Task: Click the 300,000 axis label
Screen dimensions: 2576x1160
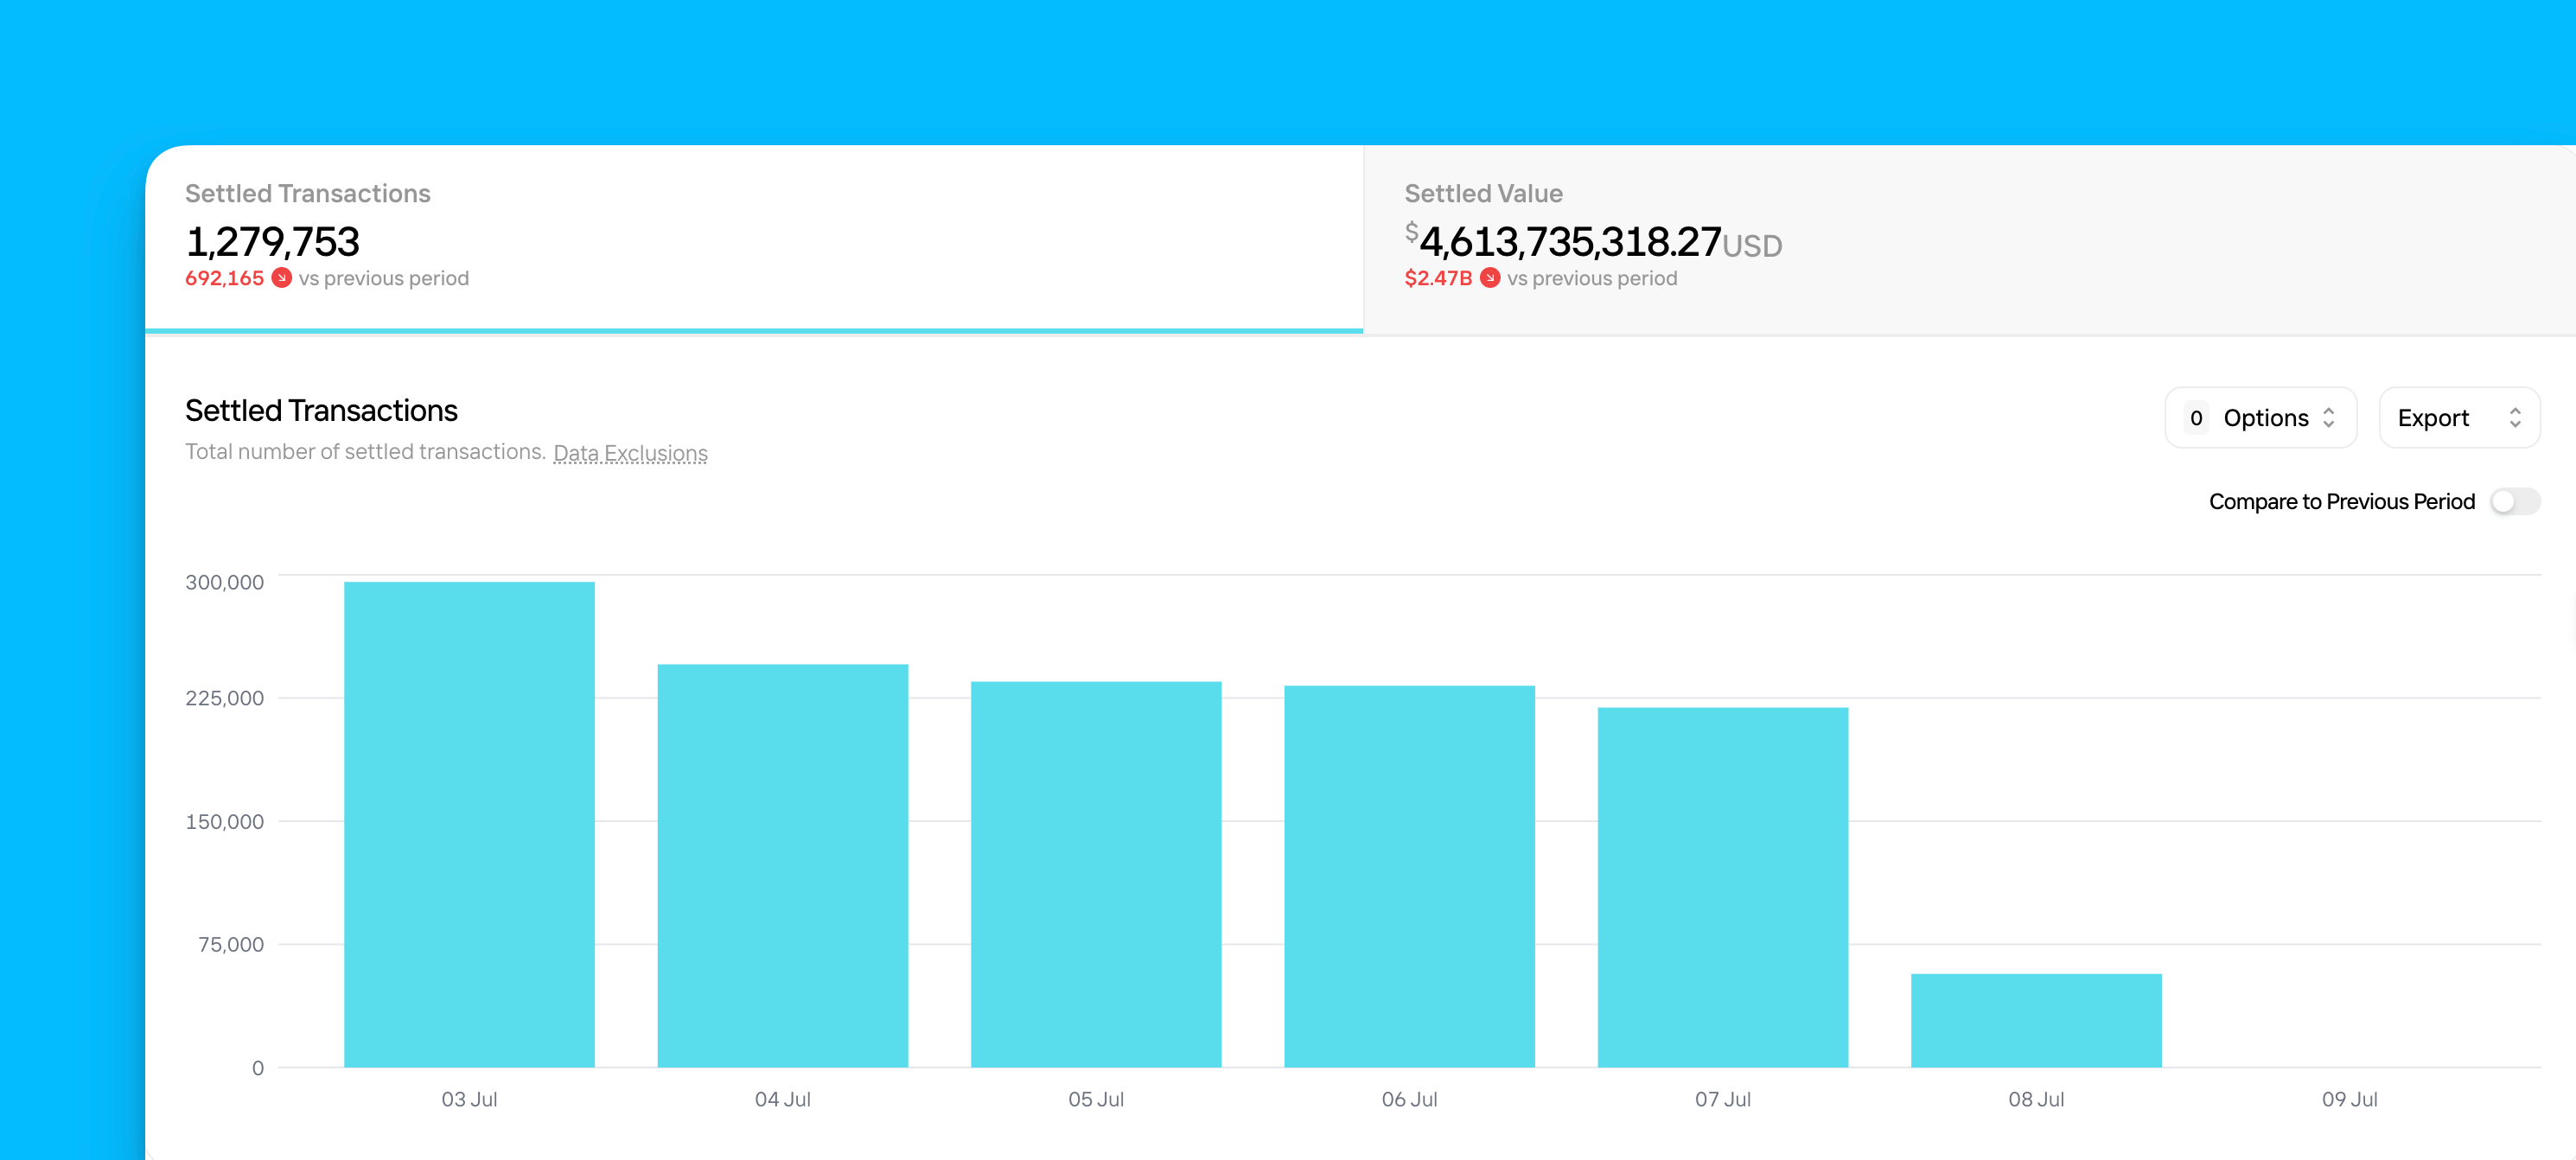Action: click(x=224, y=582)
